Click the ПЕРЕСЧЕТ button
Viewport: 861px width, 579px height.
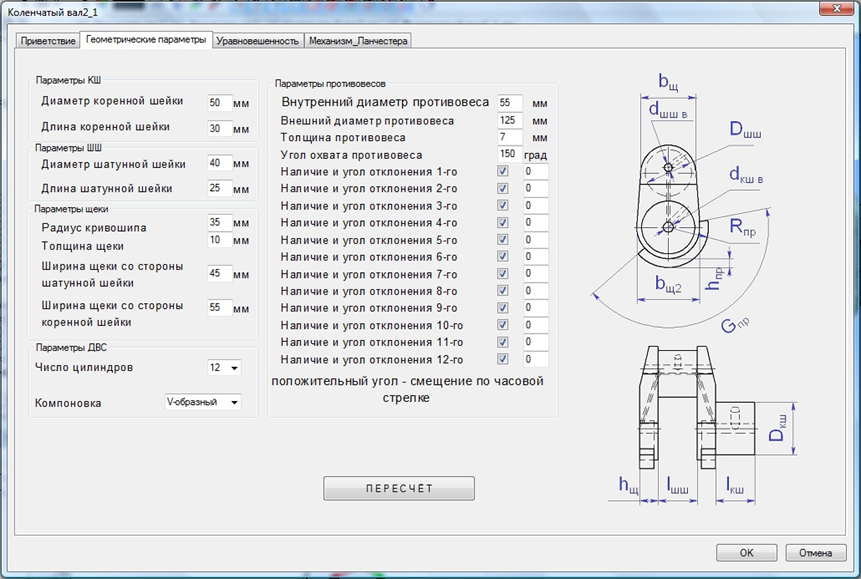tap(399, 488)
